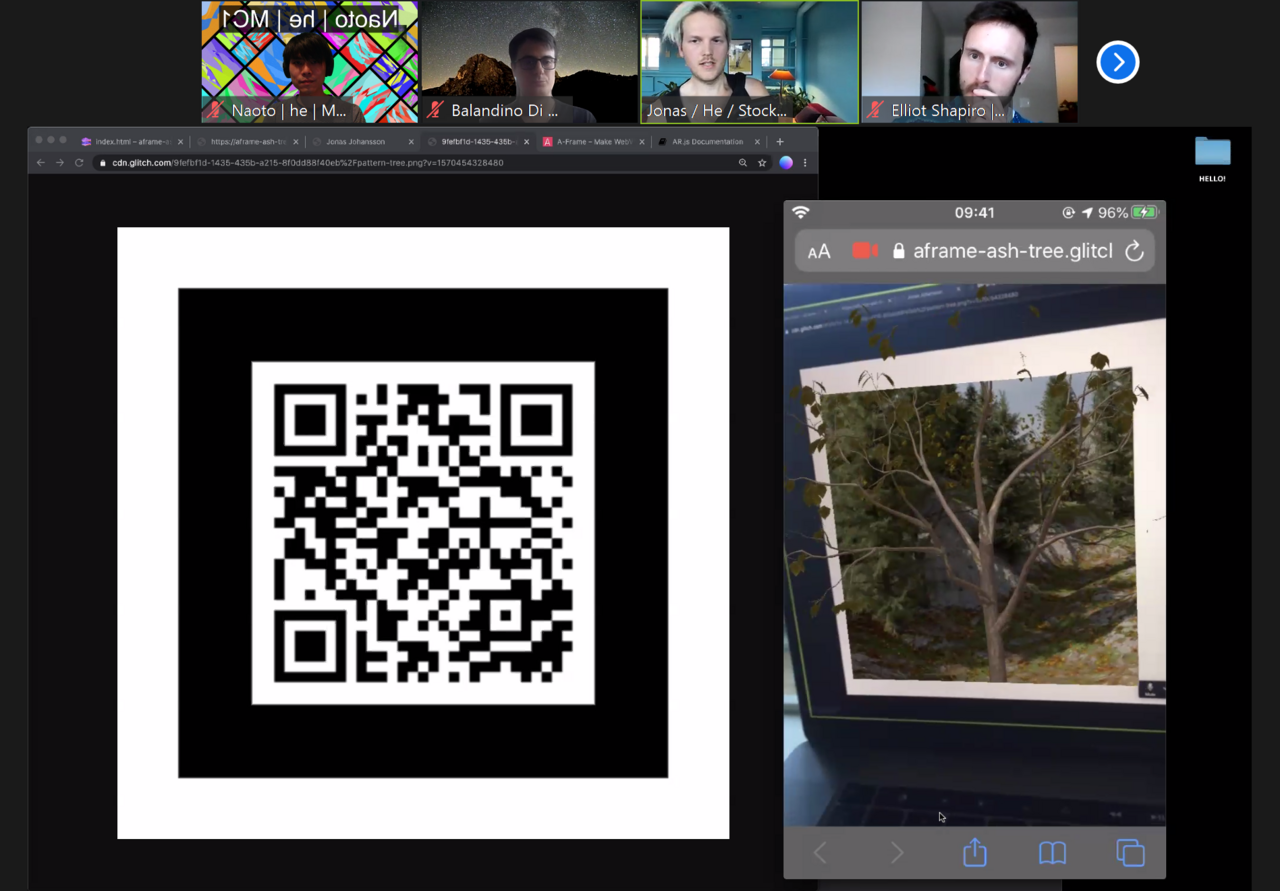Screen dimensions: 1280x891
Task: Show next video participants with blue arrow
Action: click(x=1118, y=62)
